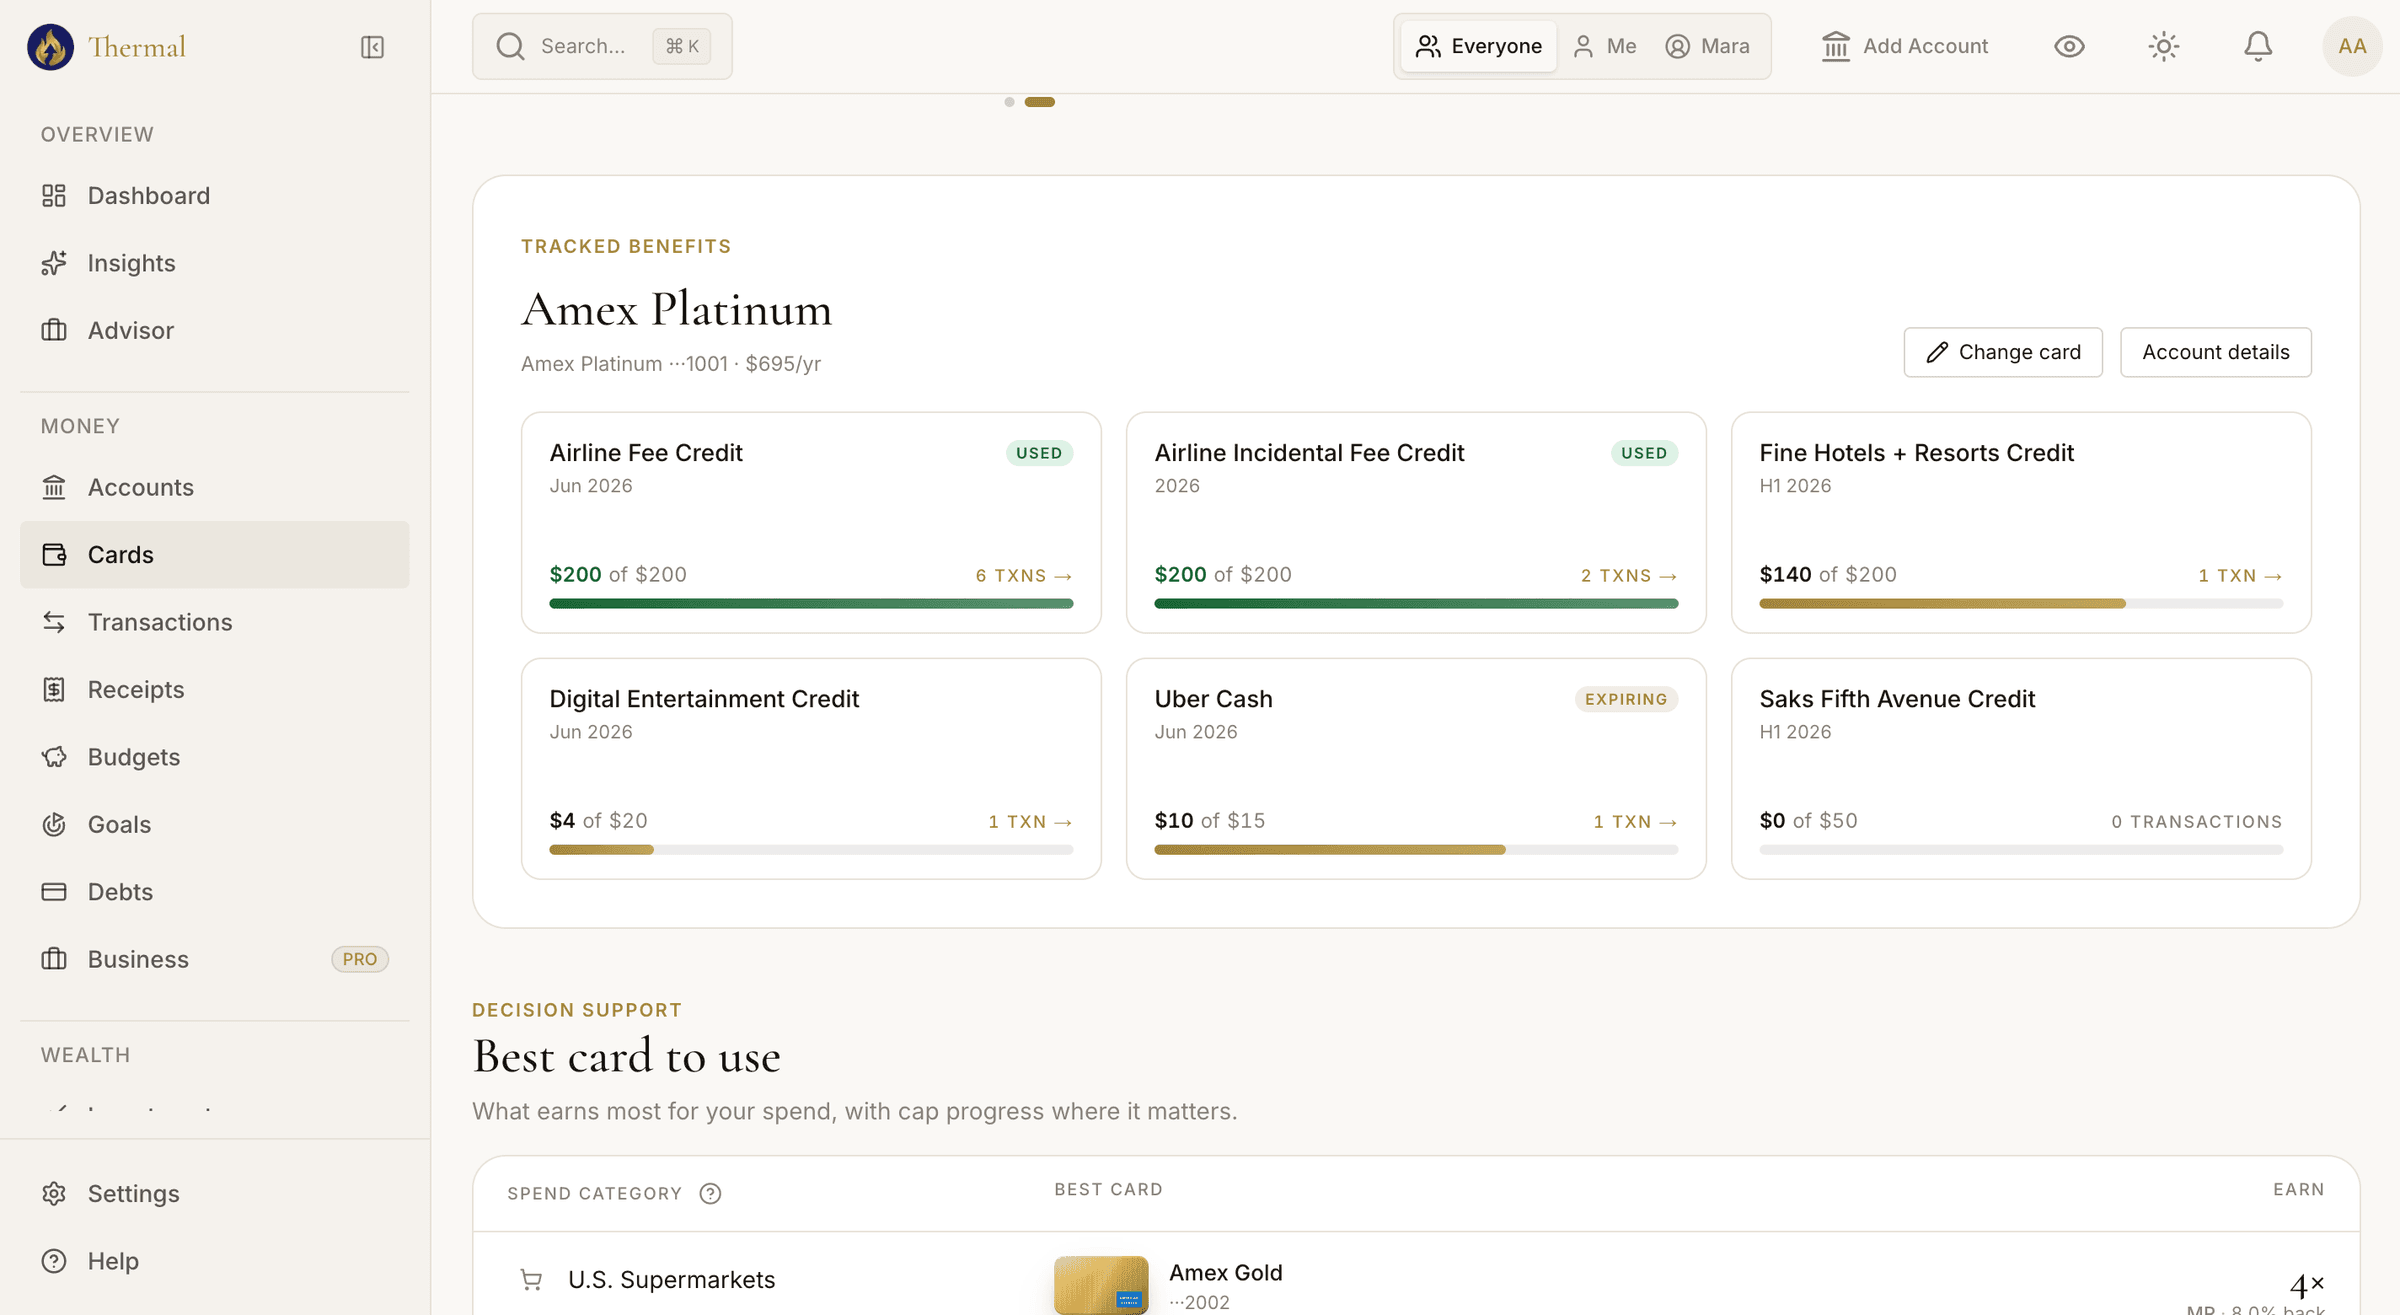Image resolution: width=2400 pixels, height=1315 pixels.
Task: Click the AA user avatar
Action: (x=2352, y=46)
